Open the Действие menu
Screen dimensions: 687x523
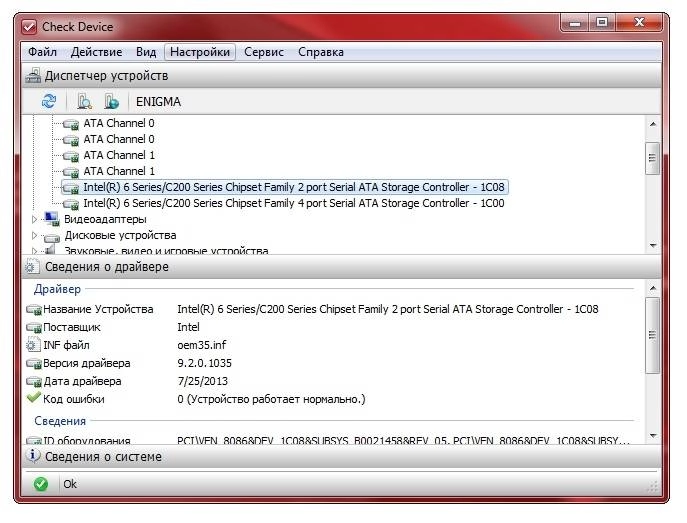[96, 52]
